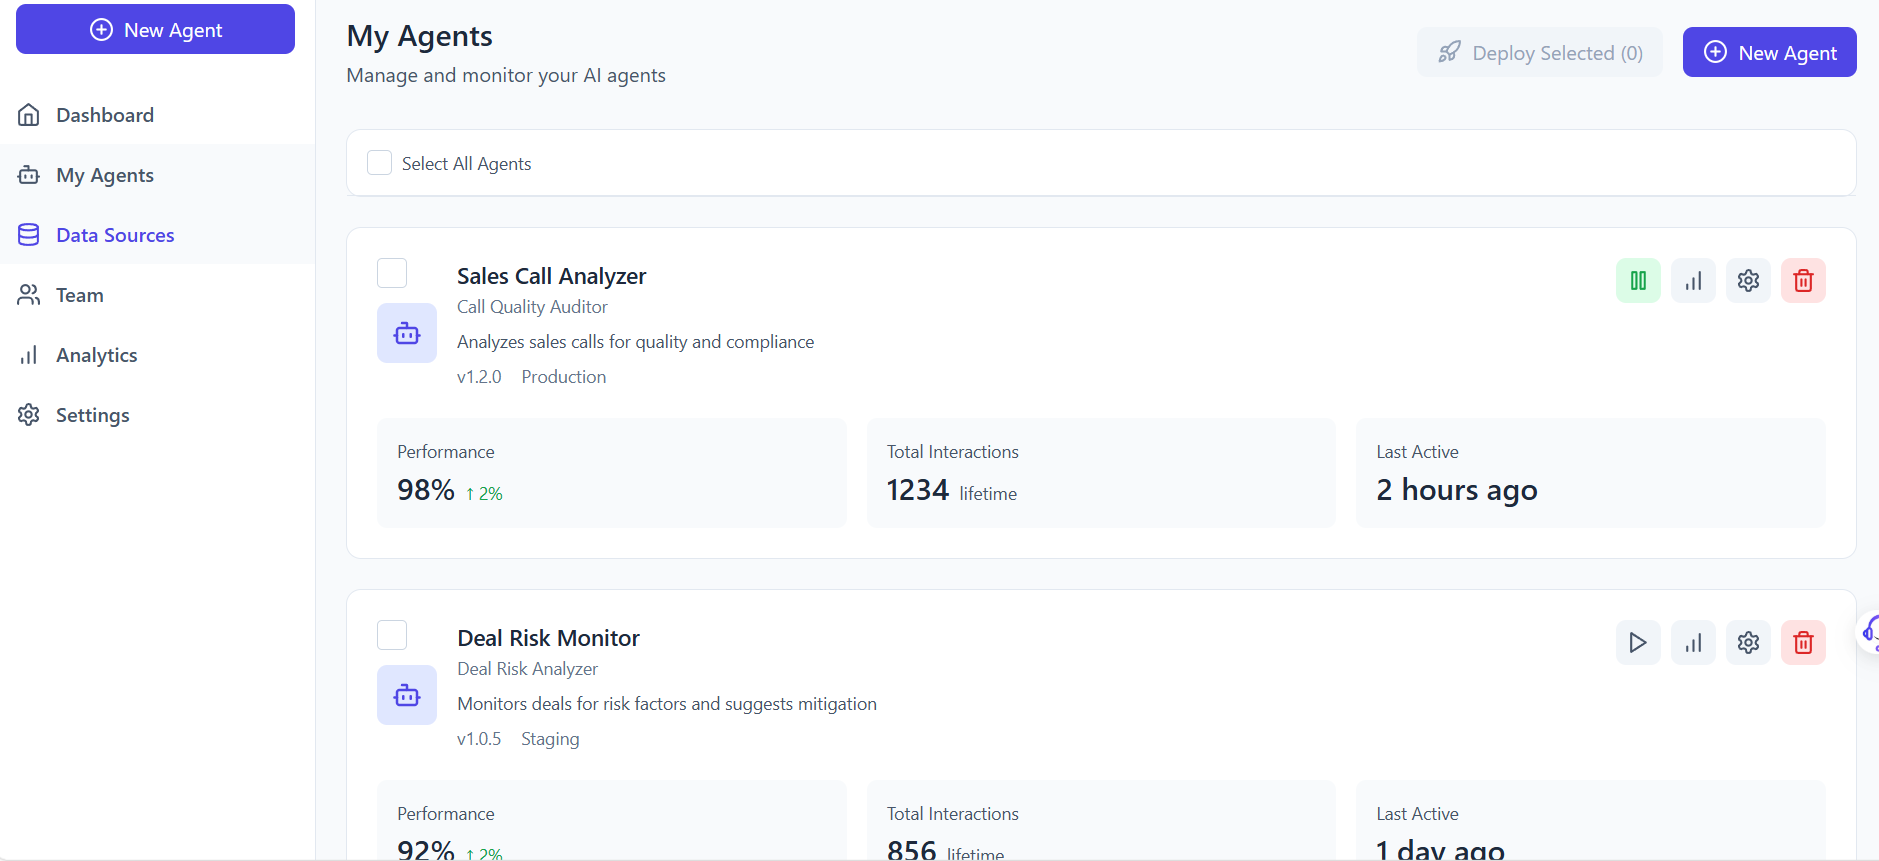This screenshot has width=1879, height=861.
Task: Tick the Deal Risk Monitor checkbox
Action: click(392, 635)
